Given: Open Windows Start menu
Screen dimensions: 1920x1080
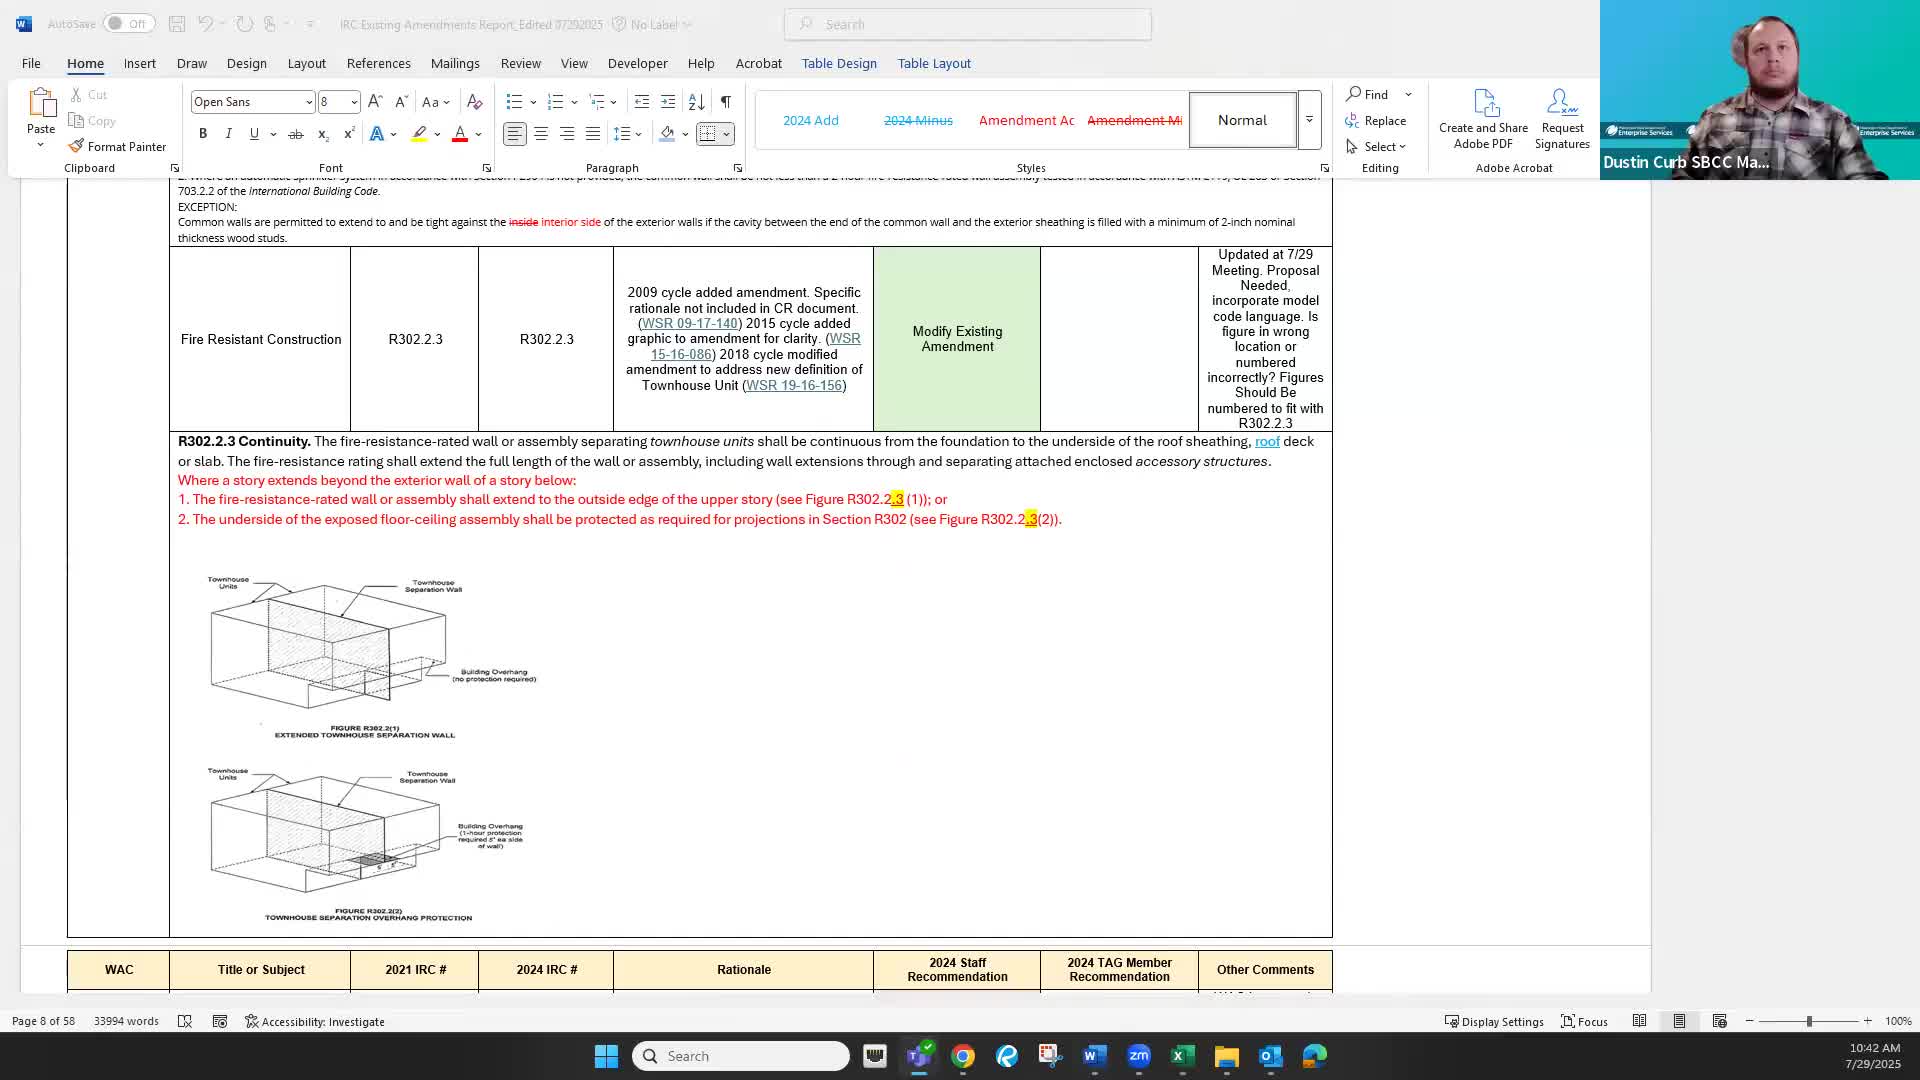Looking at the screenshot, I should click(x=606, y=1056).
